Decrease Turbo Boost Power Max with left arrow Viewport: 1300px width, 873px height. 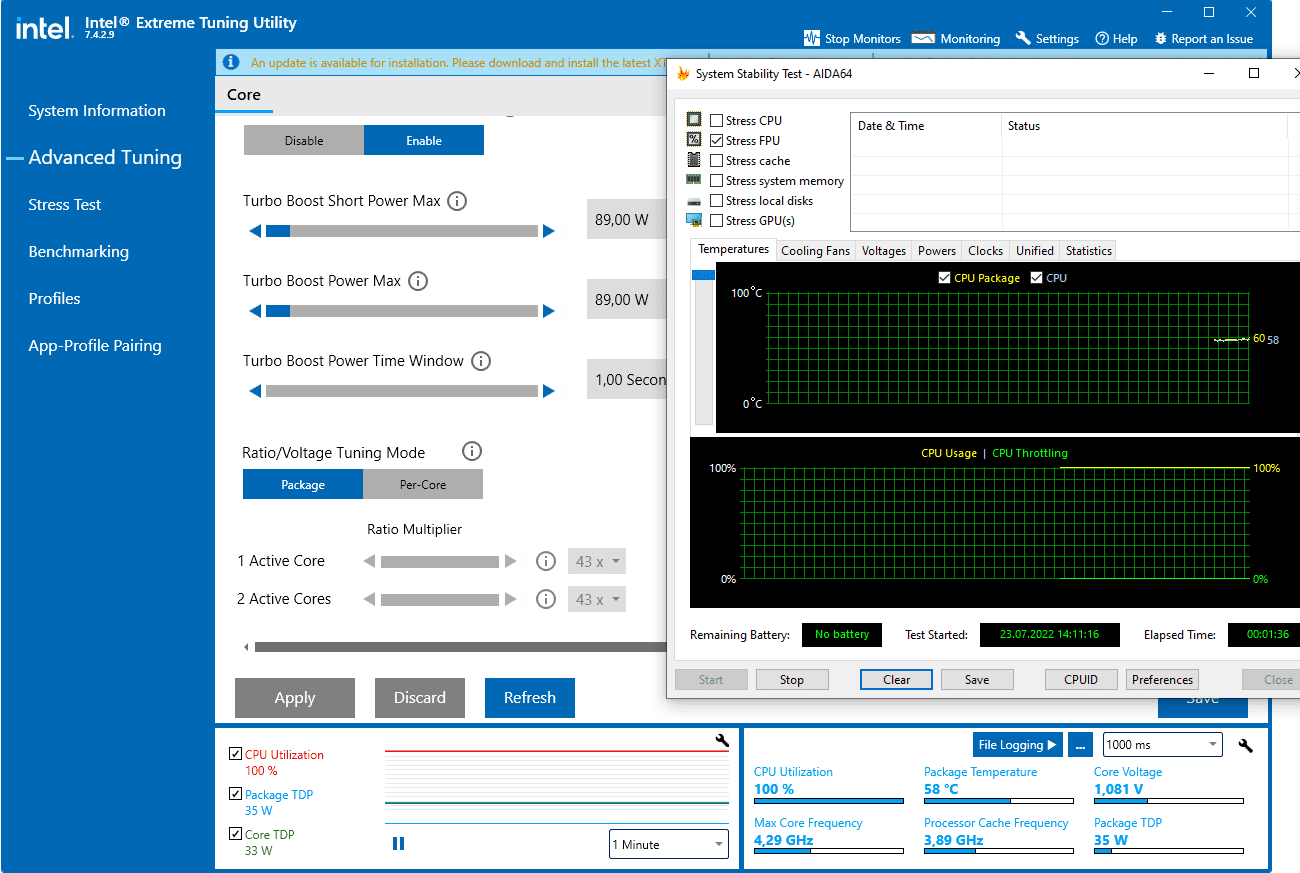point(255,311)
